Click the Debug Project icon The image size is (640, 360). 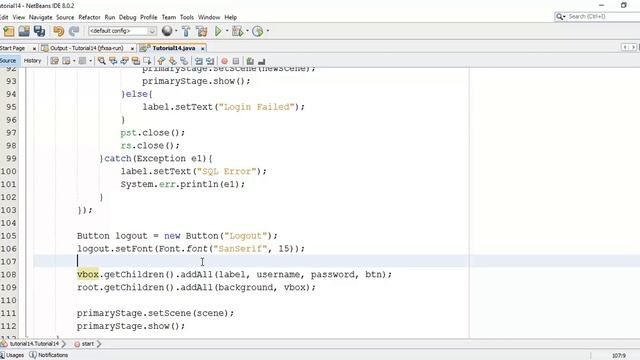click(x=237, y=31)
